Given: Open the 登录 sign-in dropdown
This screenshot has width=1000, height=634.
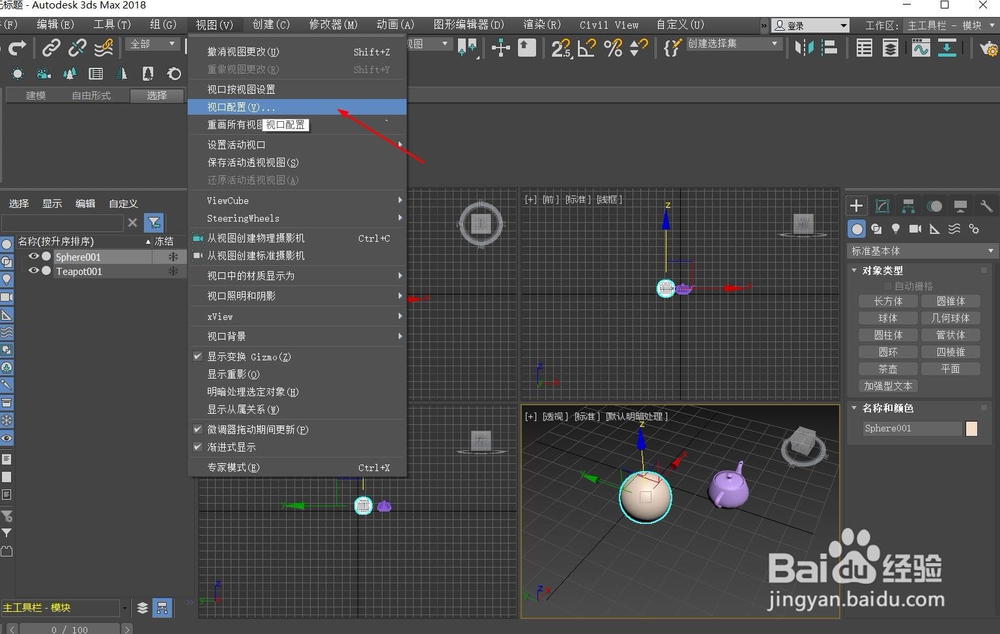Looking at the screenshot, I should (811, 26).
